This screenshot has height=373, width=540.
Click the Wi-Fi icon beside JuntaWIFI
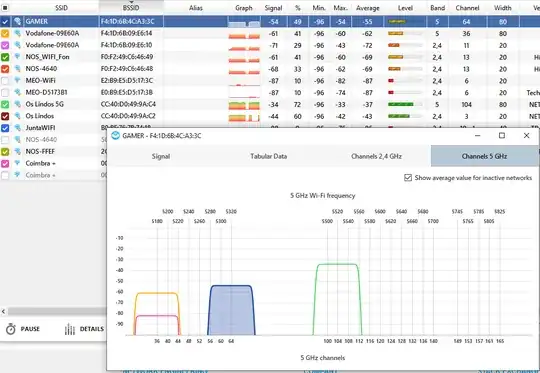click(17, 128)
